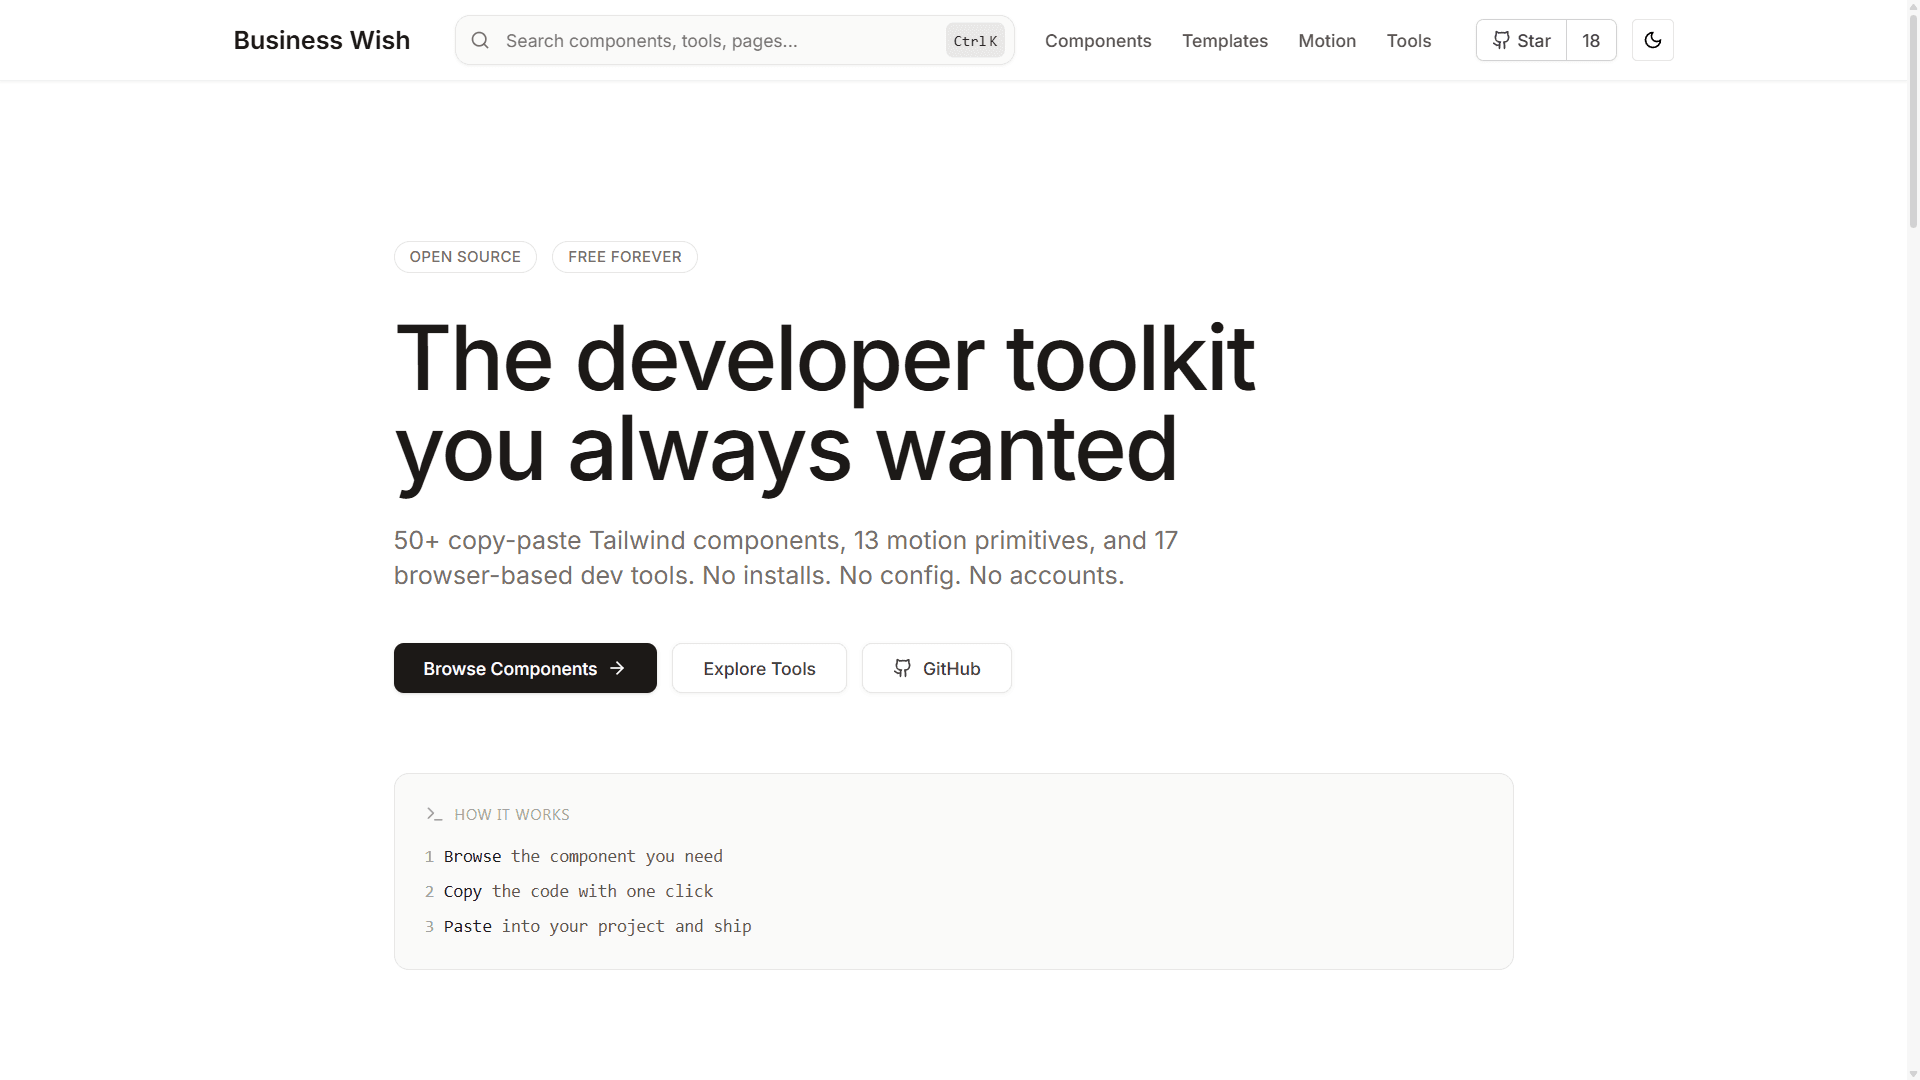1920x1080 pixels.
Task: Open the Components menu item
Action: click(1098, 41)
